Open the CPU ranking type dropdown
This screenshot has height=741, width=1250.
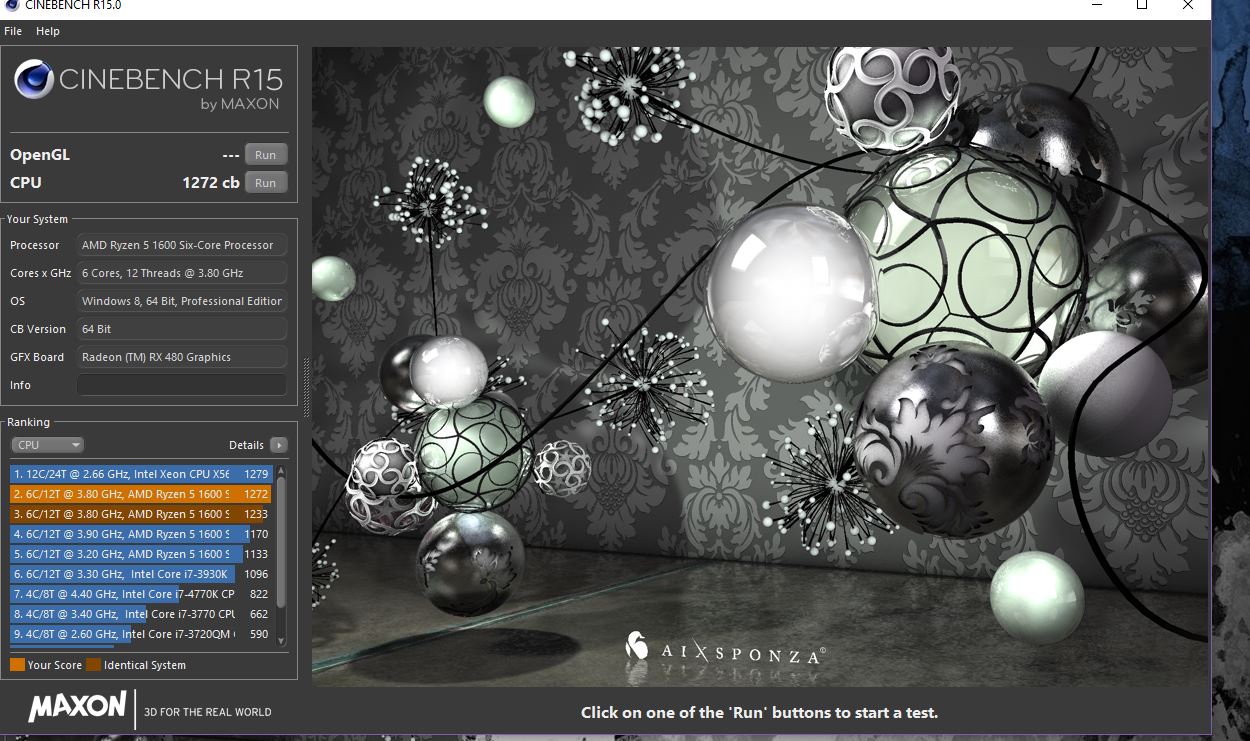click(47, 445)
